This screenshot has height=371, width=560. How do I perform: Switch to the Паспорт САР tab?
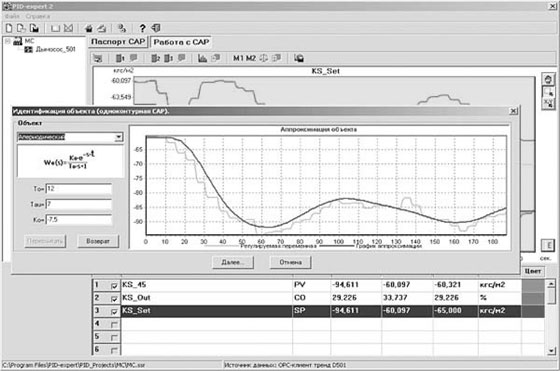point(118,42)
